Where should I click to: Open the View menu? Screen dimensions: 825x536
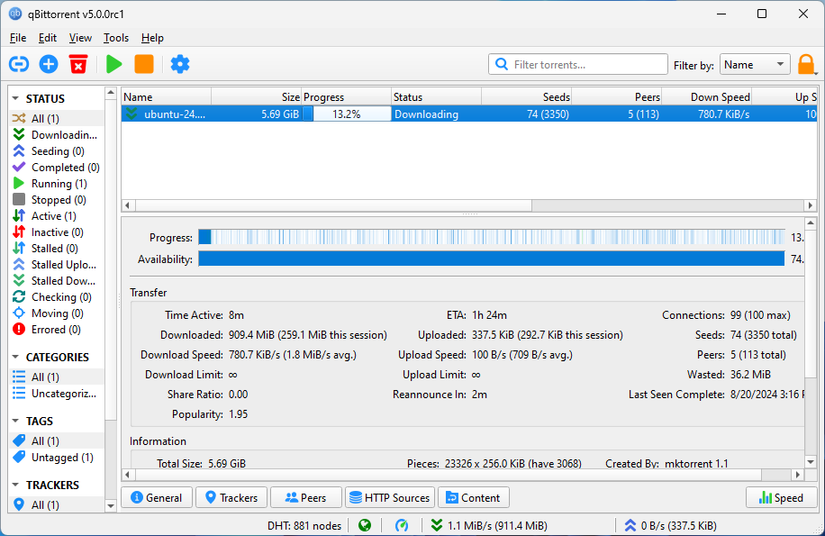[80, 38]
